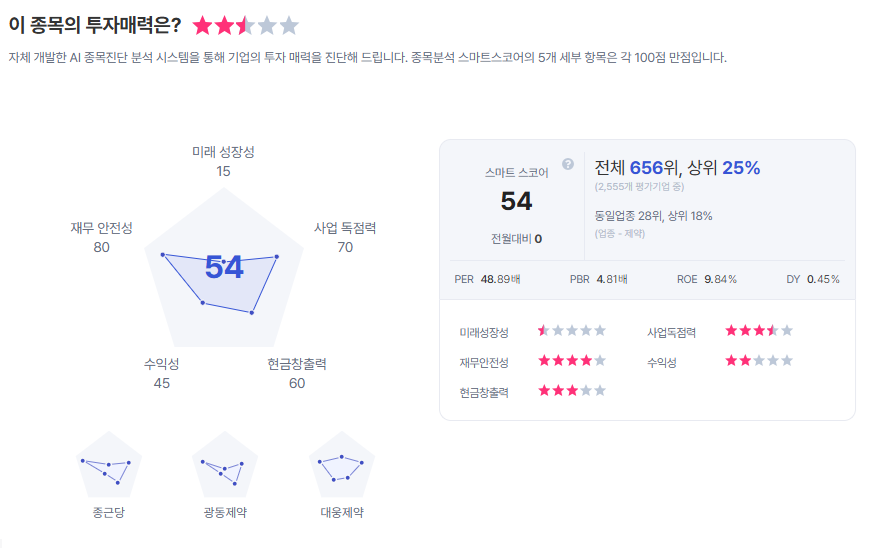Click the 종근당 company name link

pos(108,513)
